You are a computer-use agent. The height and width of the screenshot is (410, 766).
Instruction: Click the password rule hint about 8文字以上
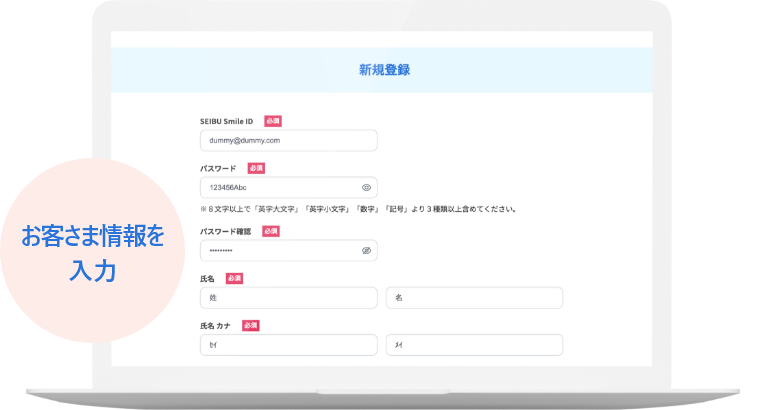(x=358, y=209)
